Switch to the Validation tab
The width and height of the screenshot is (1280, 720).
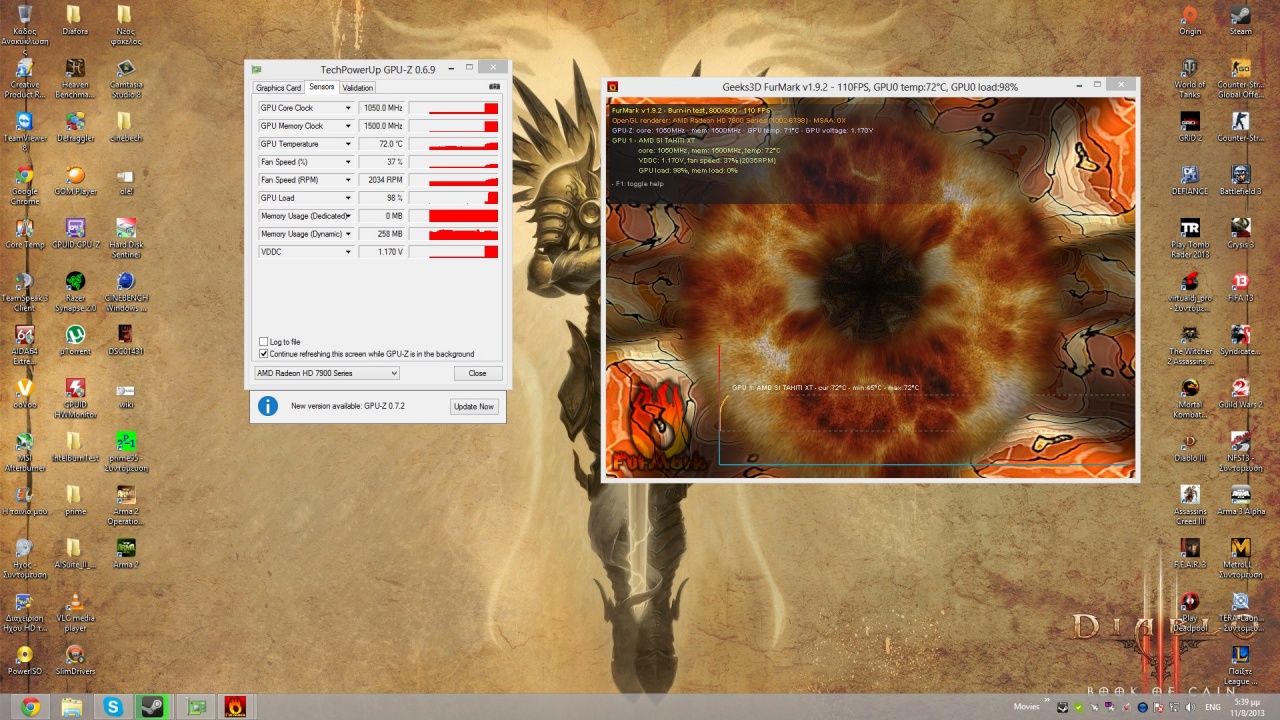[358, 88]
